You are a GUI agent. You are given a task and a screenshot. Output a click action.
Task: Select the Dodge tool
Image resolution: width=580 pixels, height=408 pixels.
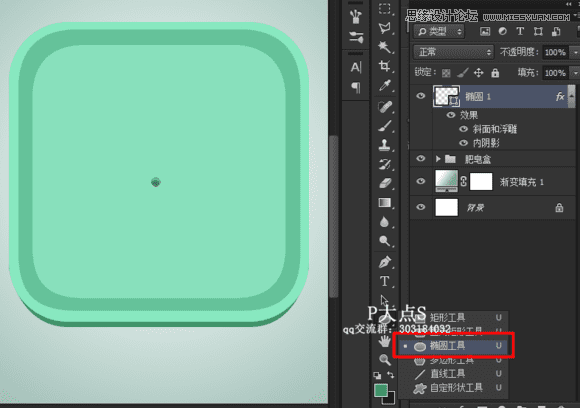[385, 241]
